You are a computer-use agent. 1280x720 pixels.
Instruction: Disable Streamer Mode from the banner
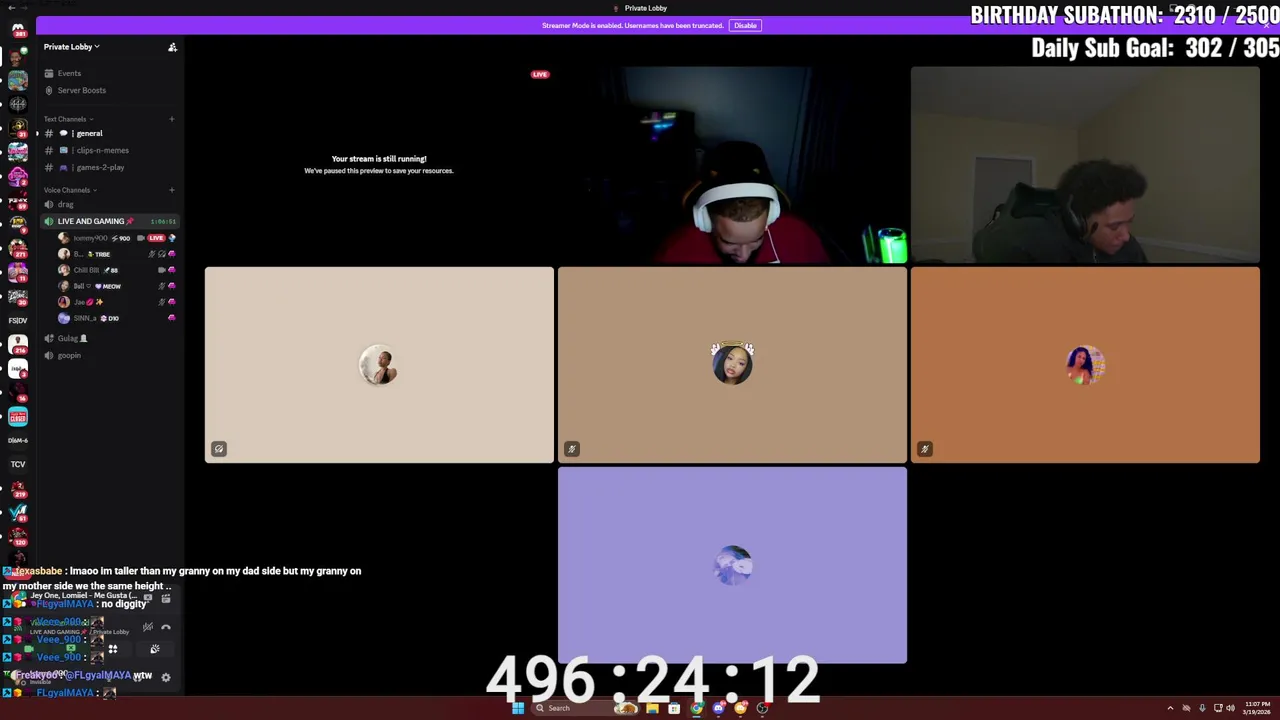(745, 25)
